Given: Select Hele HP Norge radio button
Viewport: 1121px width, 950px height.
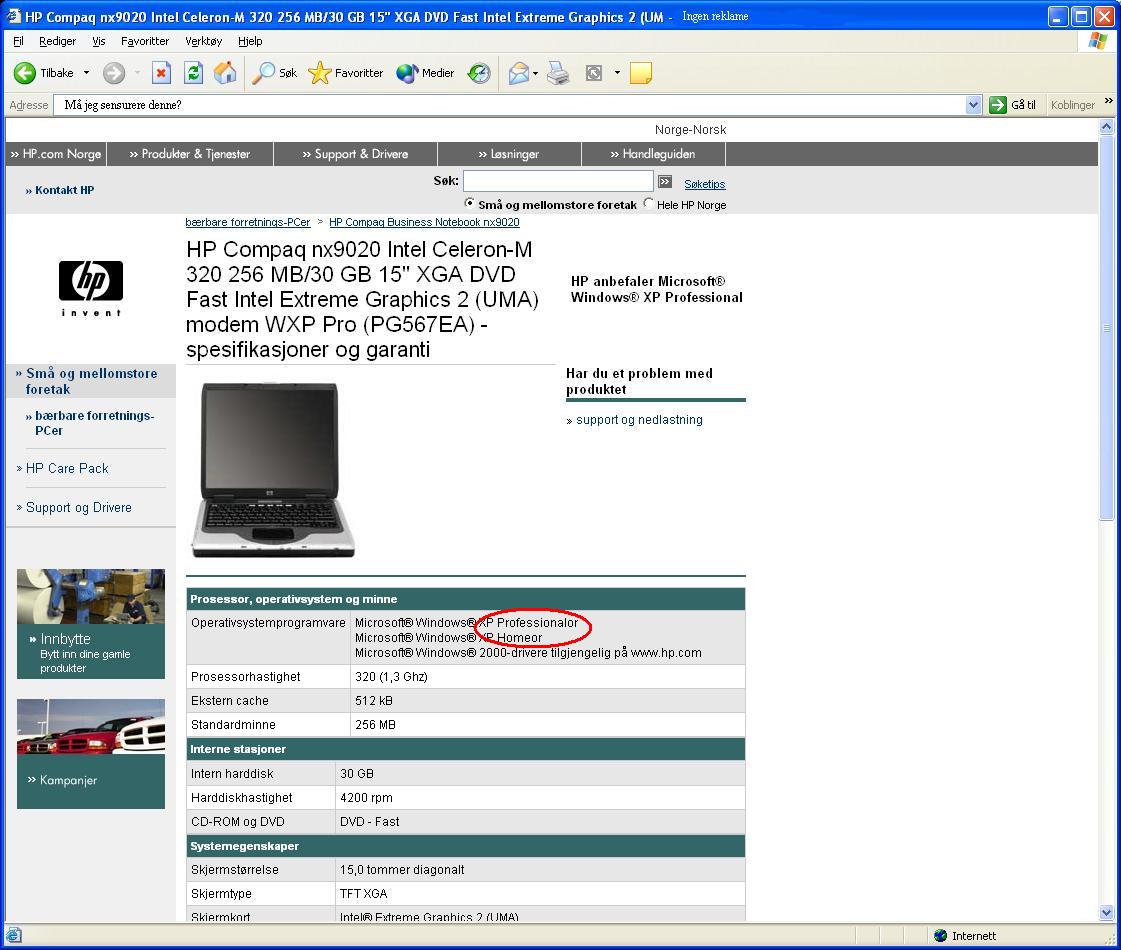Looking at the screenshot, I should click(648, 203).
